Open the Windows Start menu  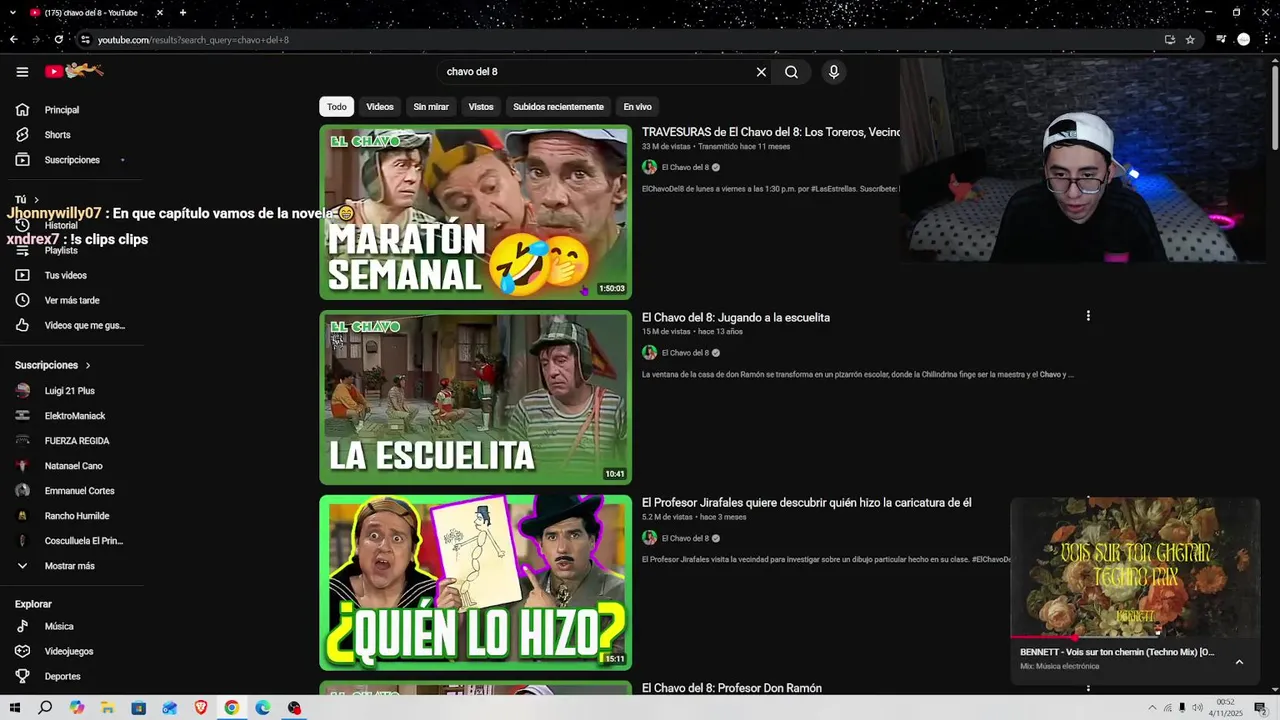(x=14, y=708)
